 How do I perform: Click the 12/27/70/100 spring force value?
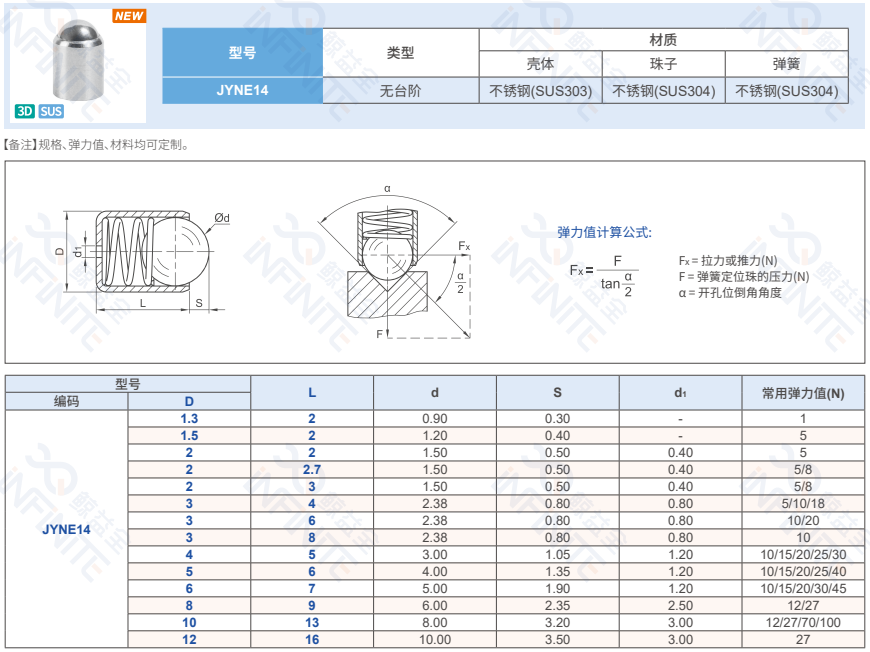point(802,623)
